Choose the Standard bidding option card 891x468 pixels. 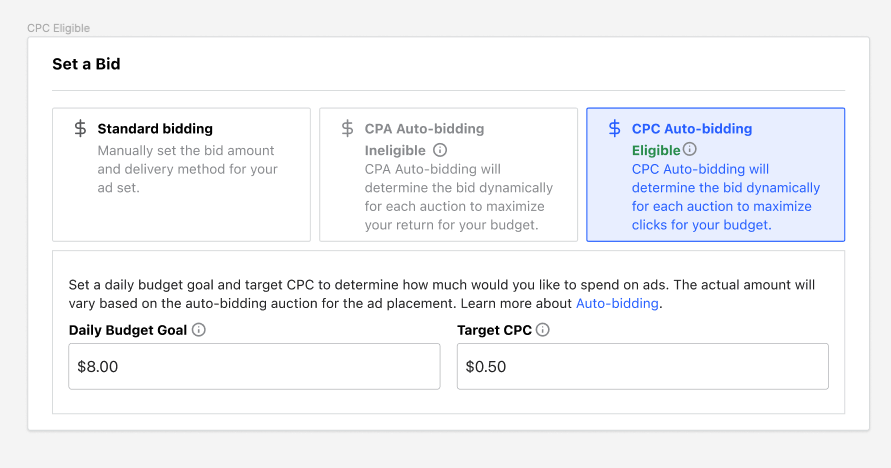point(181,175)
